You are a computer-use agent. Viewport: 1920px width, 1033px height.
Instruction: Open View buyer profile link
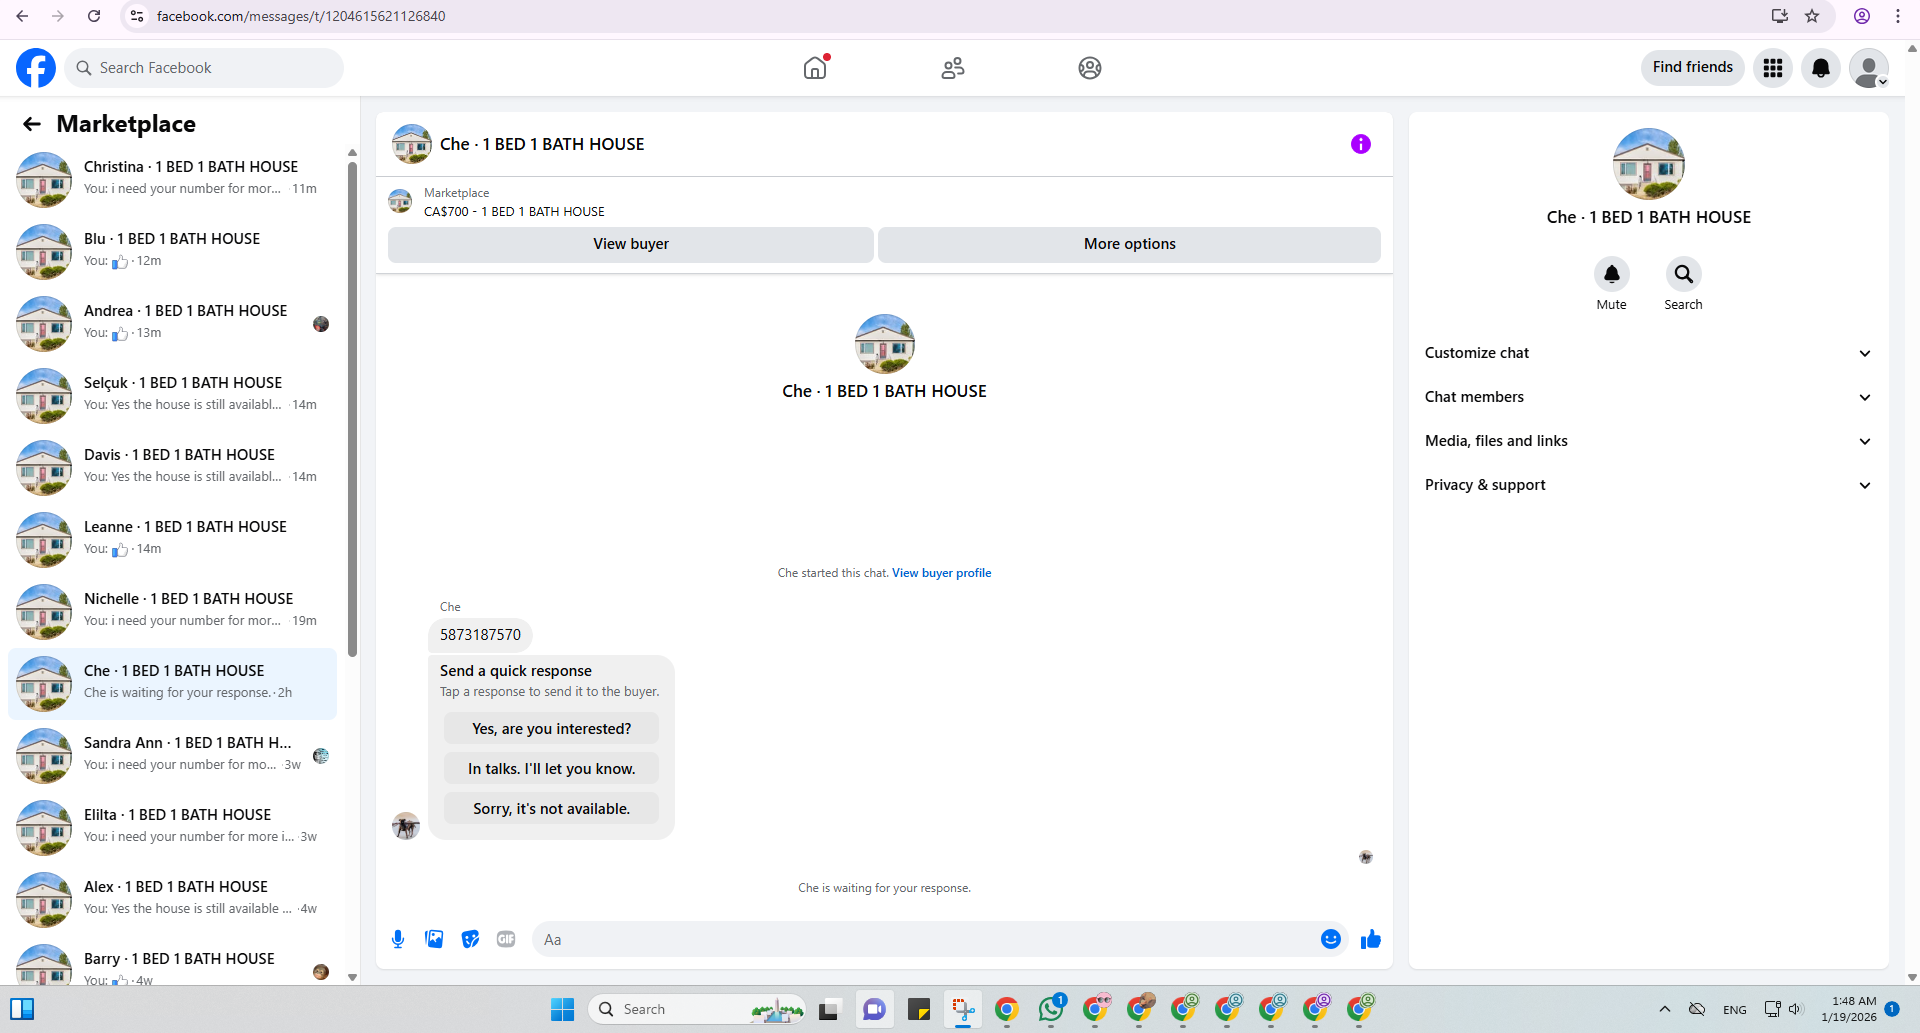(x=942, y=573)
